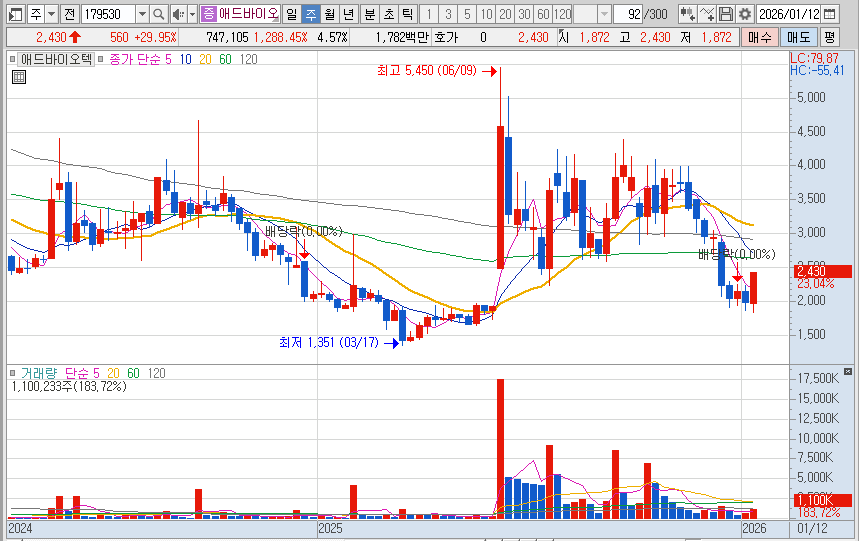
Task: Switch chart to monthly 월 period
Action: (x=329, y=14)
